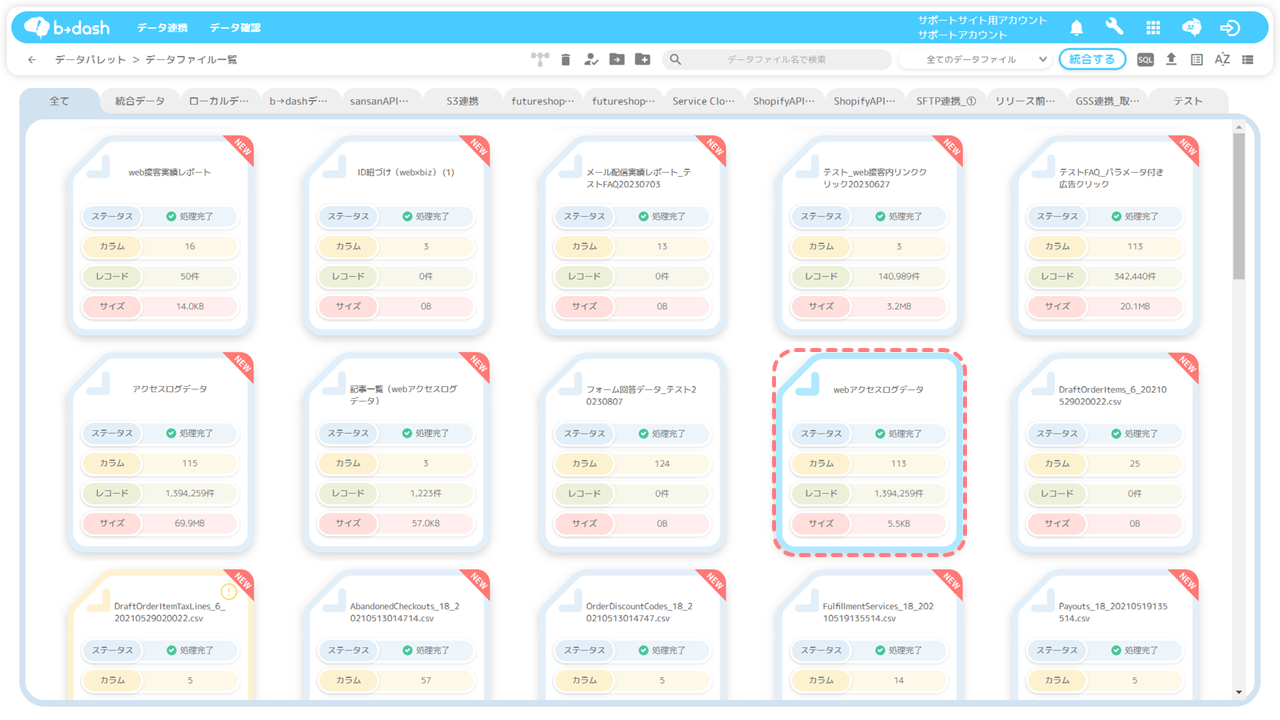This screenshot has width=1280, height=720.
Task: Click the upload icon
Action: tap(1171, 60)
